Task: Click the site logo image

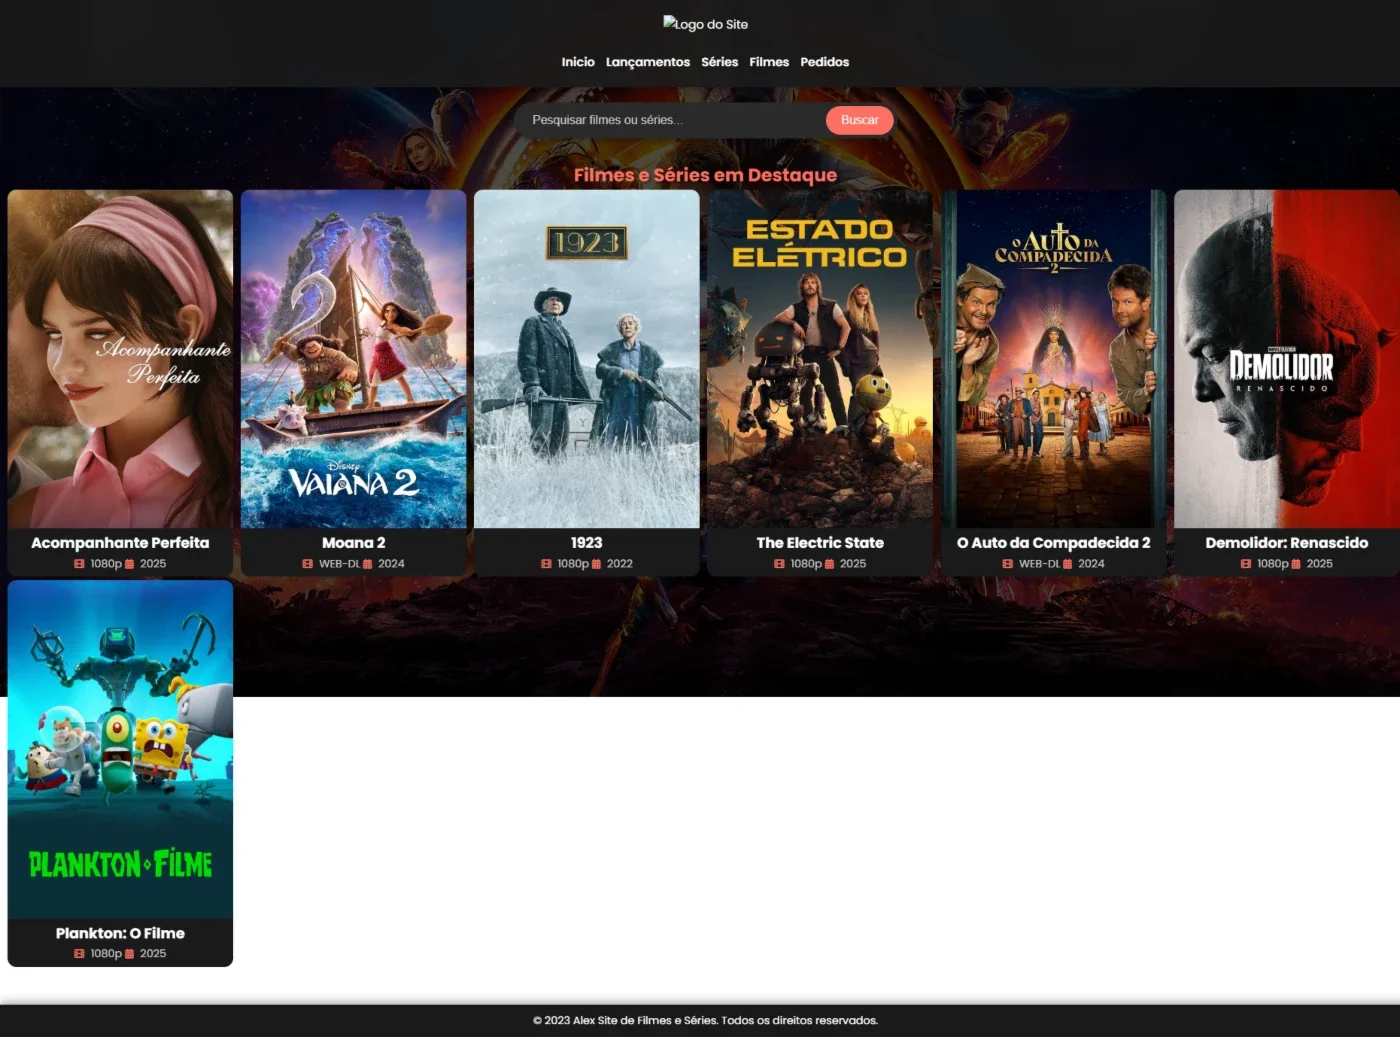Action: [x=705, y=24]
